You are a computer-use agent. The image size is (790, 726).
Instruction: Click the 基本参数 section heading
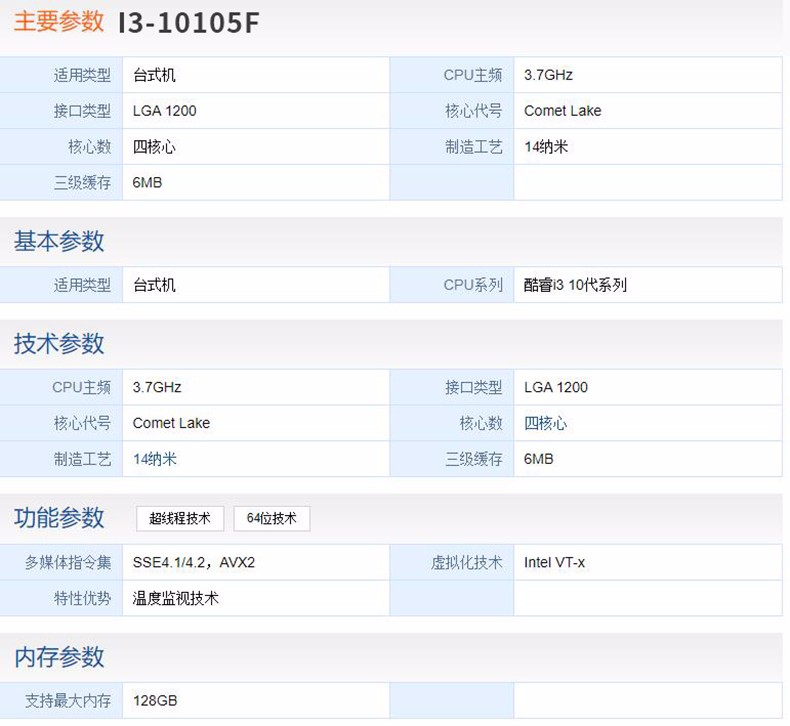click(59, 241)
